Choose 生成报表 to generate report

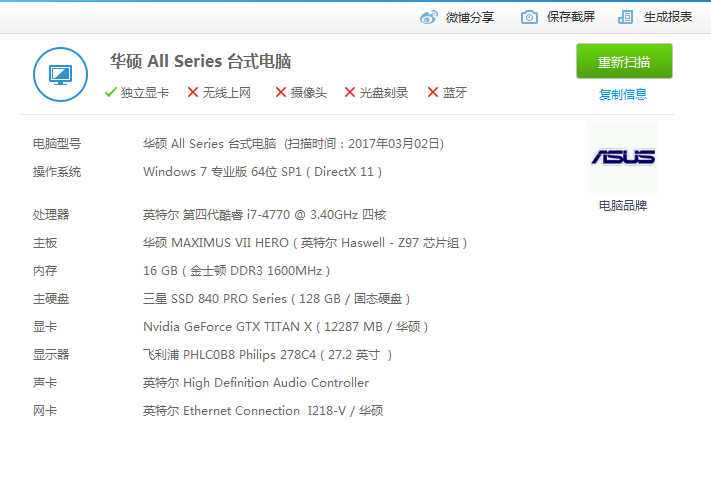click(x=667, y=17)
